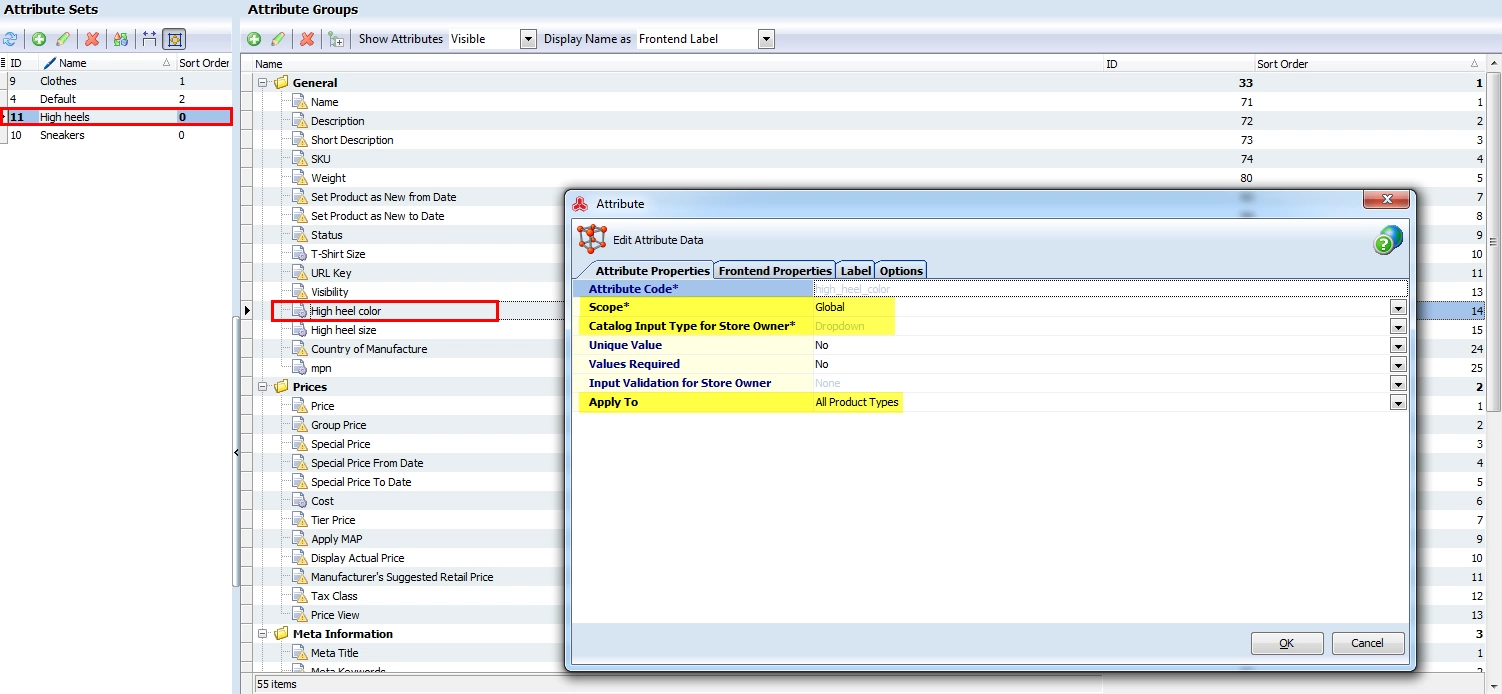Refresh the Attribute Sets list
1502x694 pixels.
click(x=10, y=39)
